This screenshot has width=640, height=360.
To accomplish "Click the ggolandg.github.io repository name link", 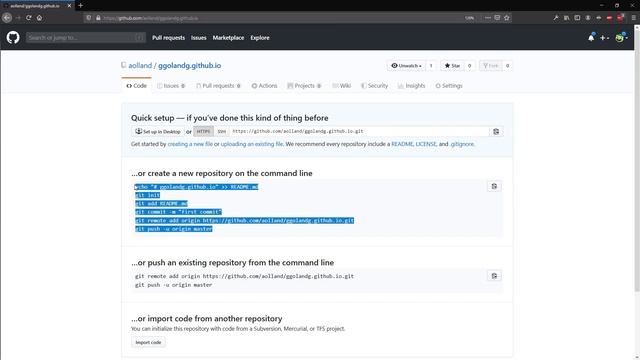I will [x=189, y=65].
